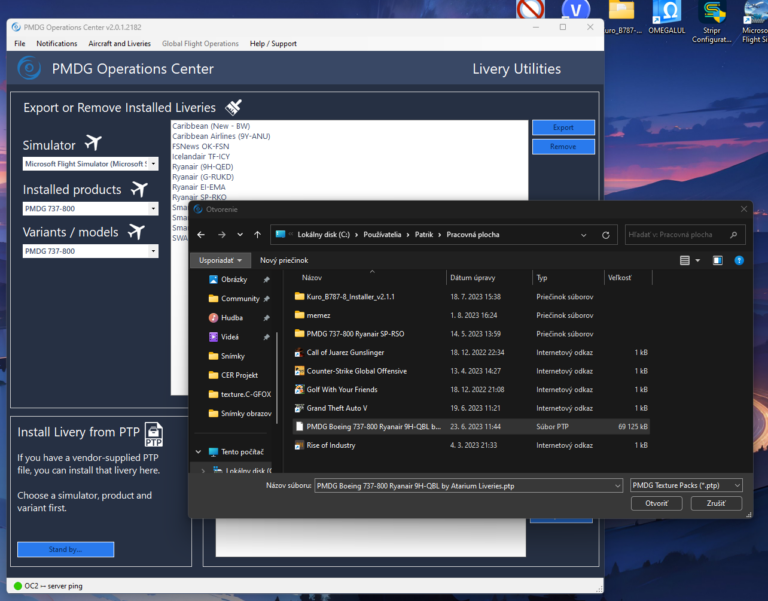The width and height of the screenshot is (768, 601).
Task: Select Videá in the dialog sidebar
Action: [230, 337]
